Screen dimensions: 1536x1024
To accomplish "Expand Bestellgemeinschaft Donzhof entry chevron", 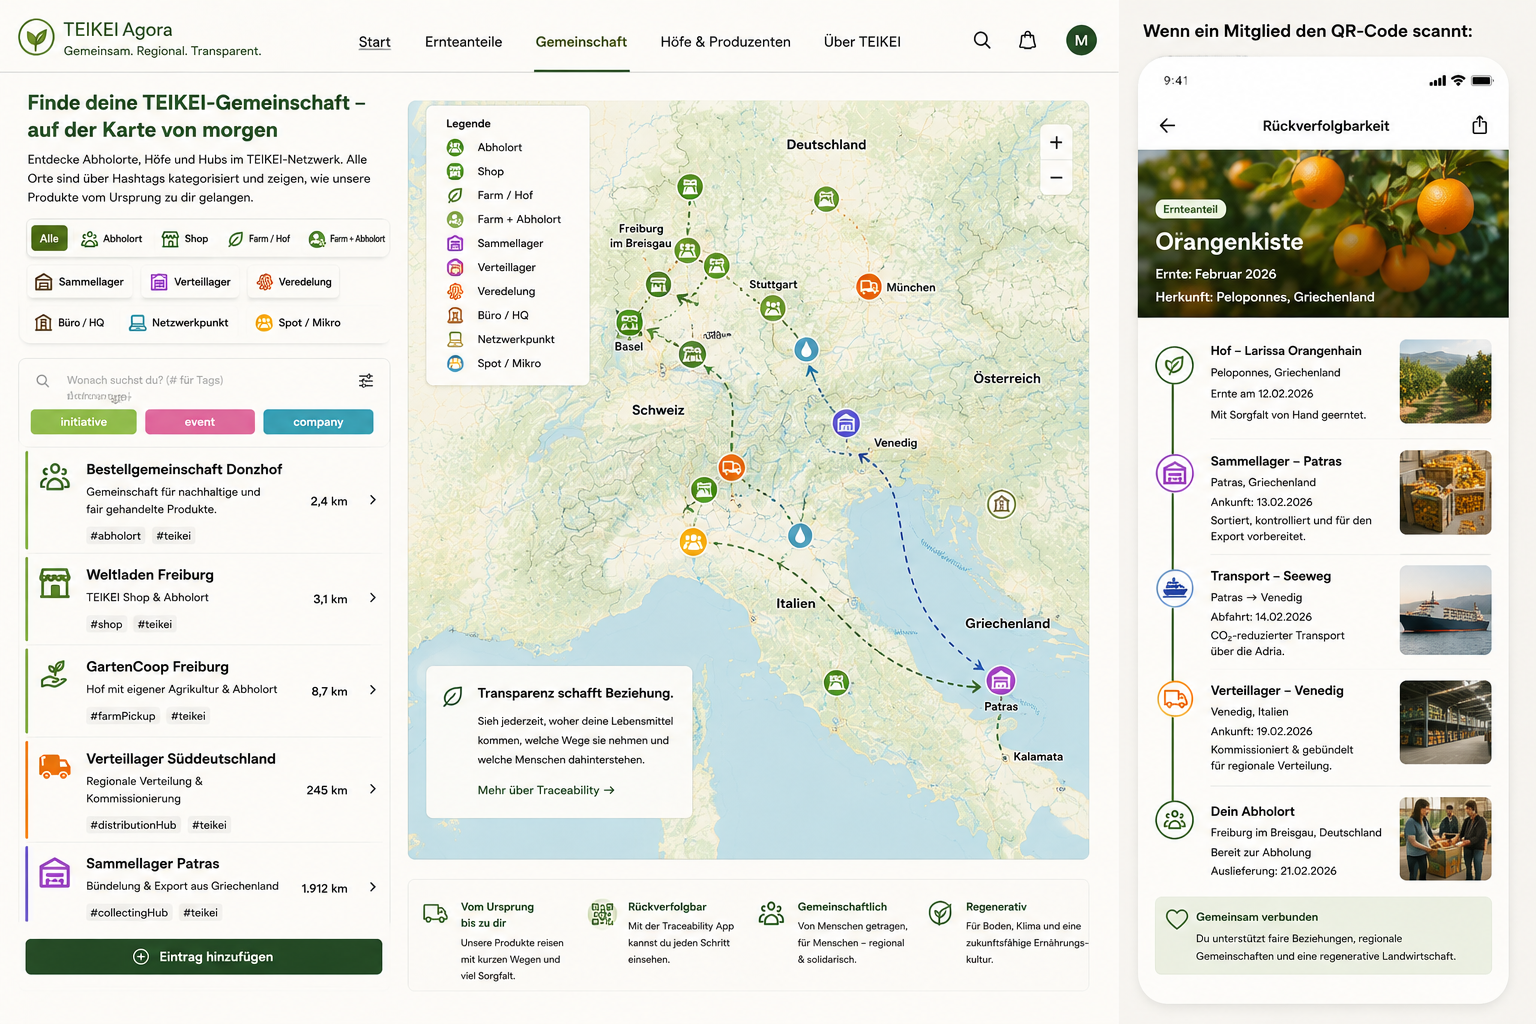I will pos(373,500).
